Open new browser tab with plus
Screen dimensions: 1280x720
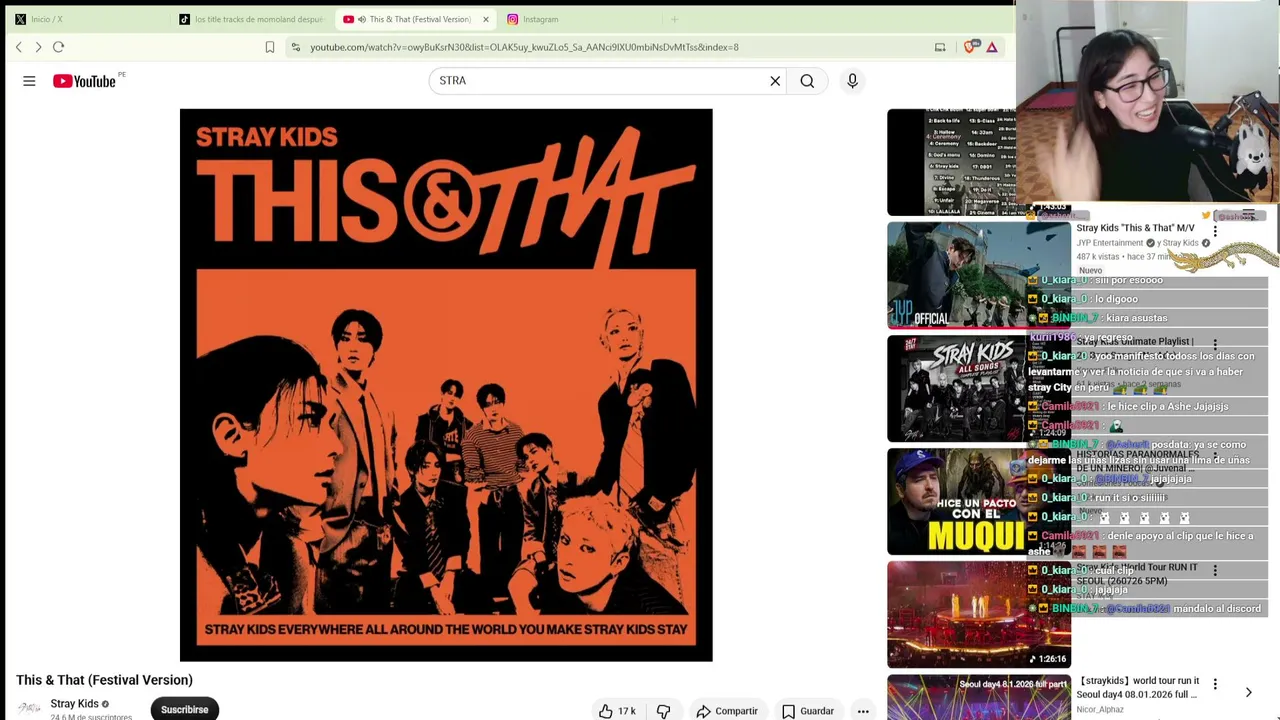tap(674, 19)
